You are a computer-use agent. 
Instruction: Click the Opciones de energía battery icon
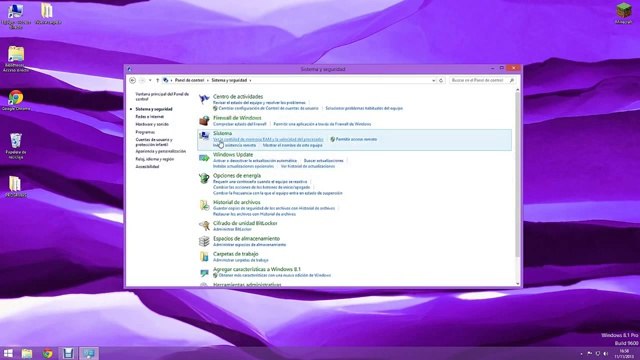pos(204,178)
